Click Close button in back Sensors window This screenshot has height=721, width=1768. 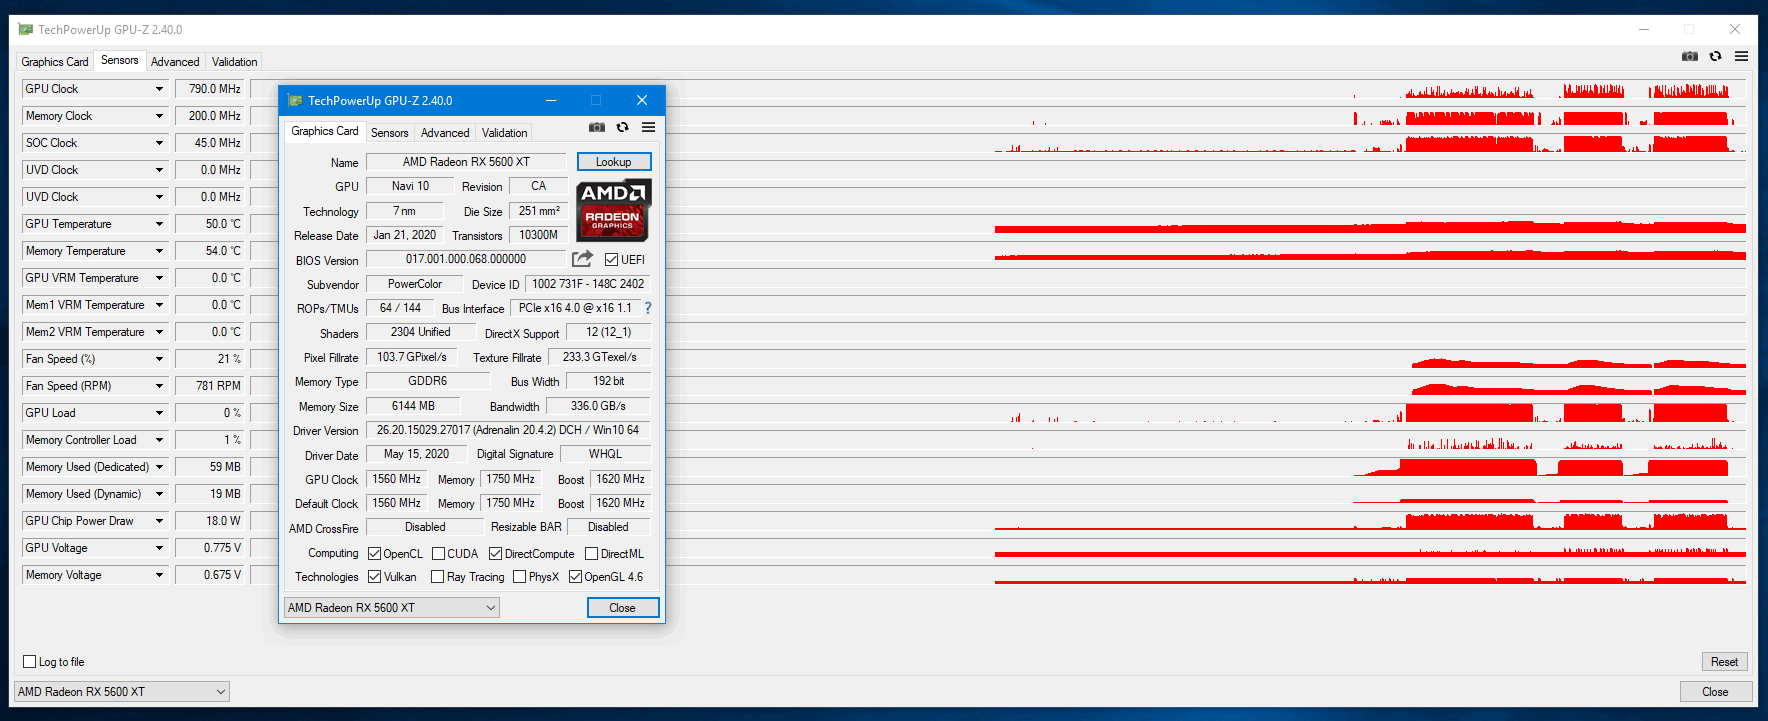(1716, 692)
